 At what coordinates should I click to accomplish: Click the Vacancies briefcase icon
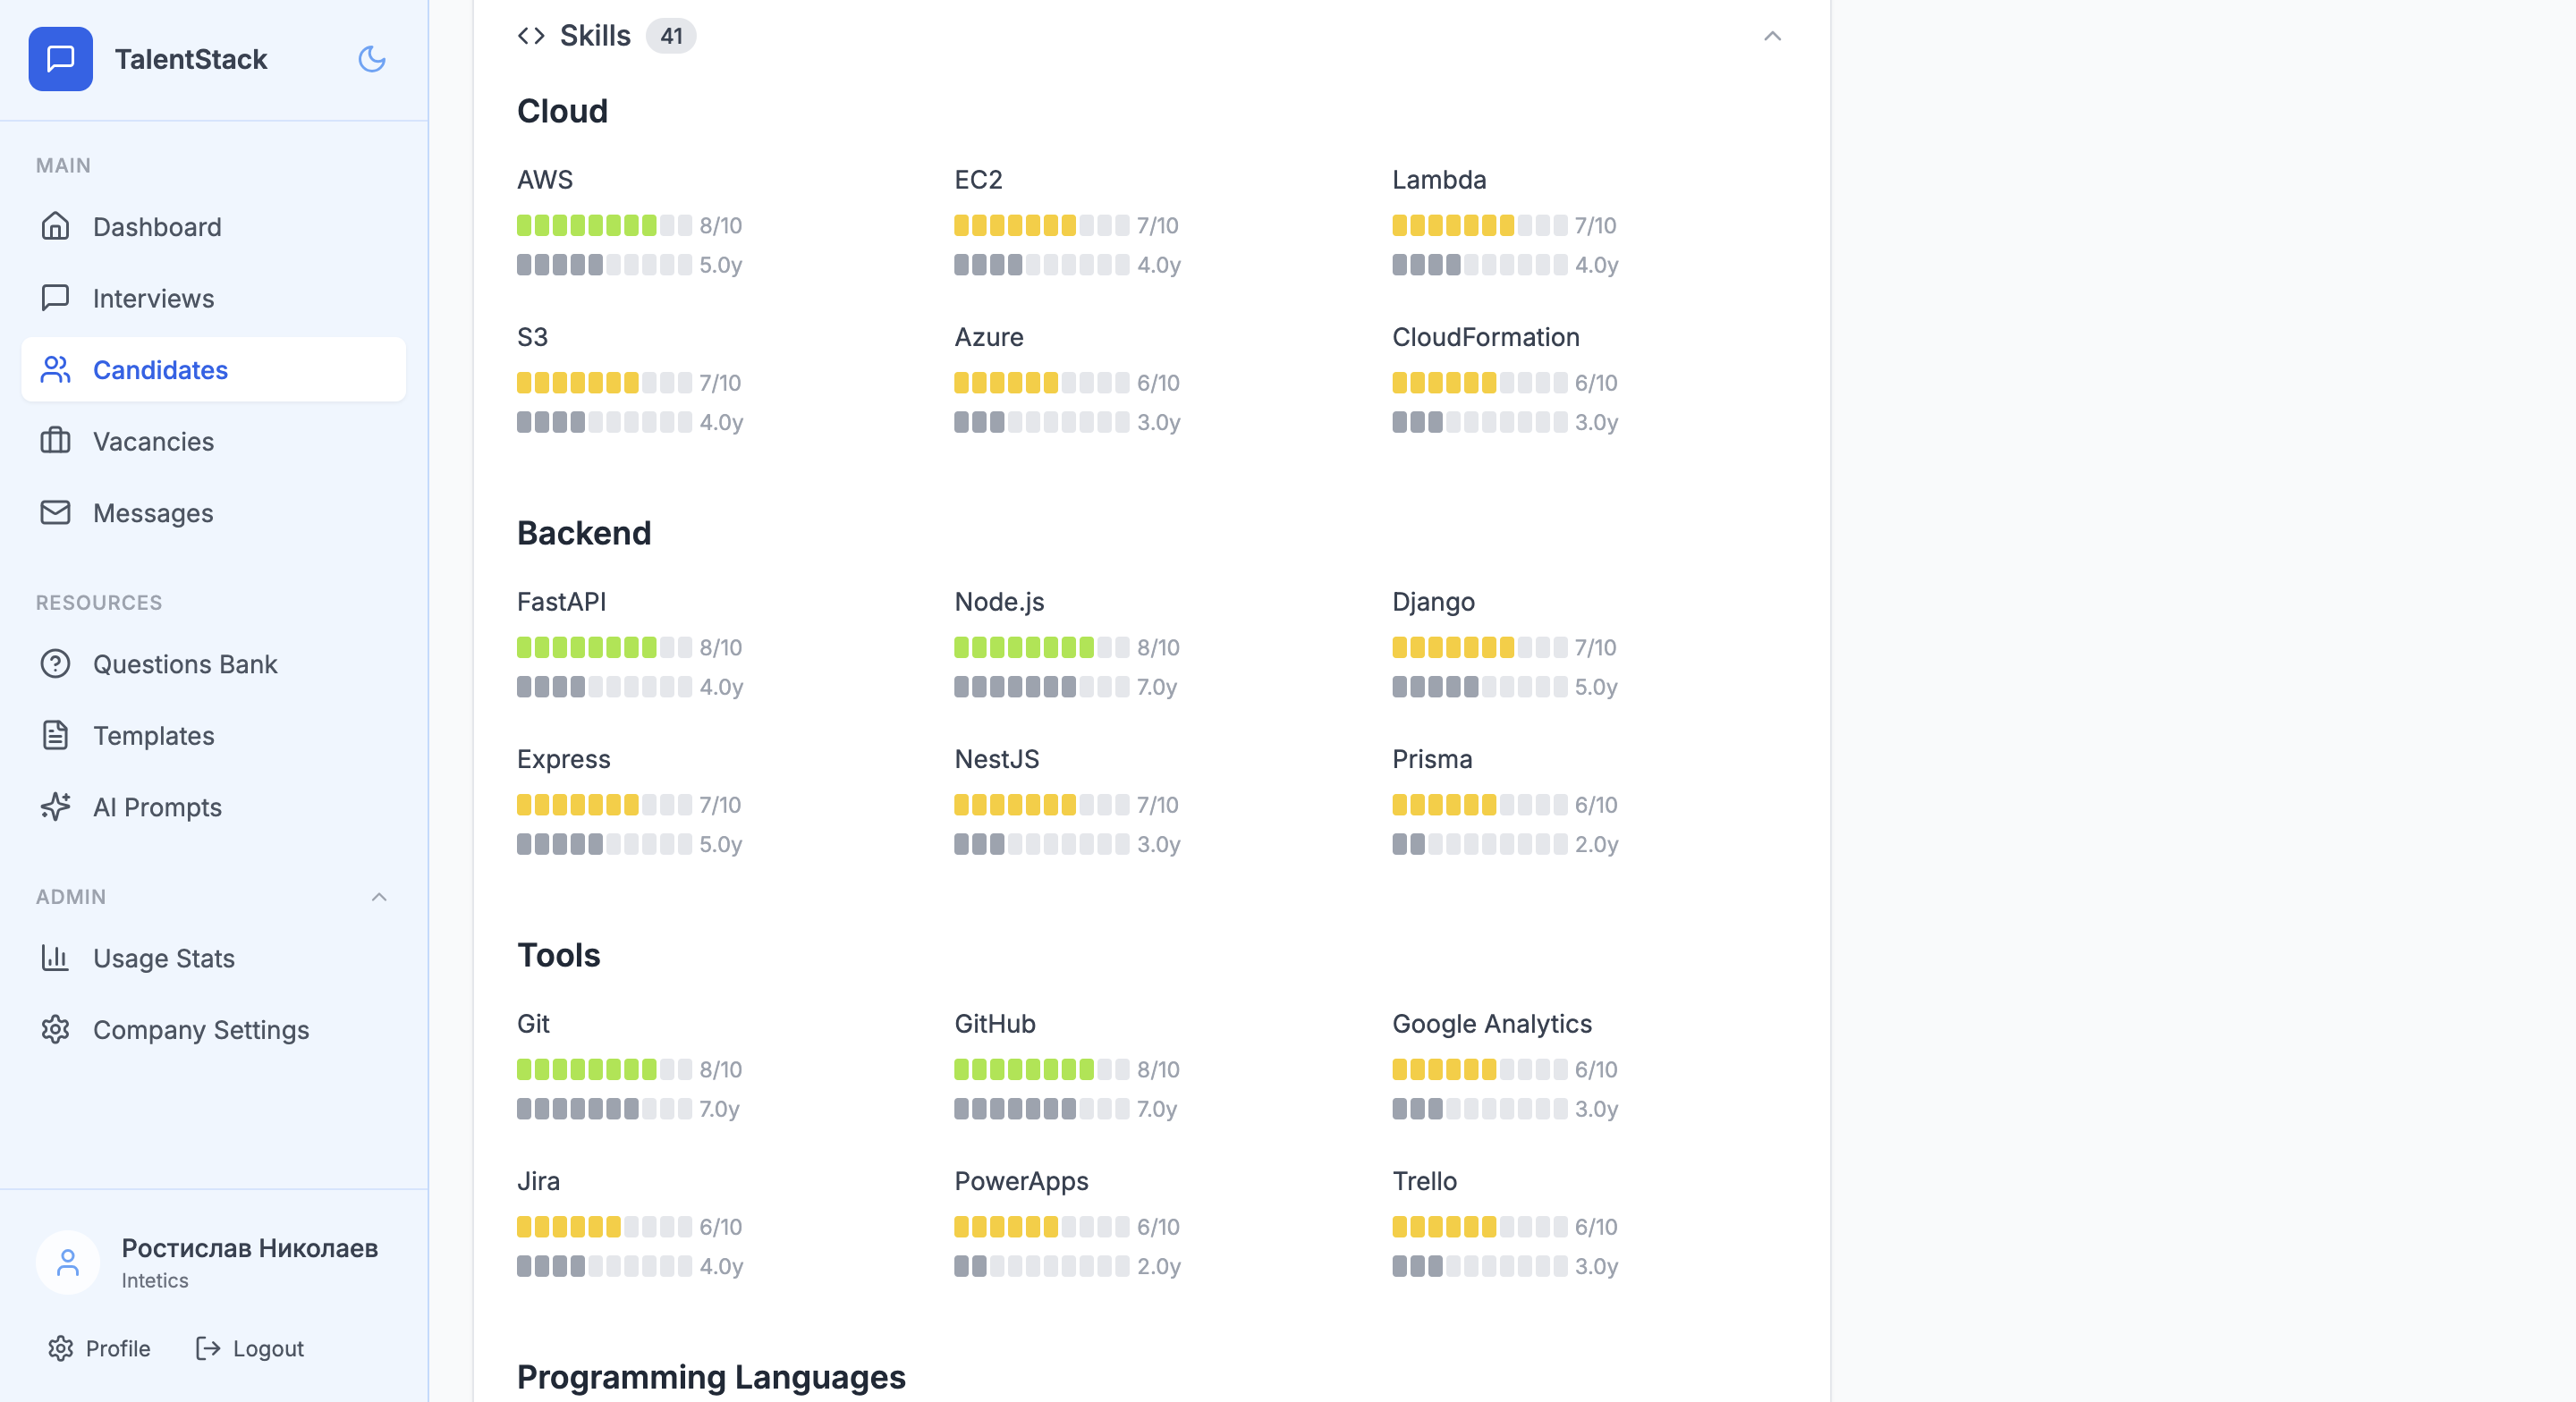(55, 441)
